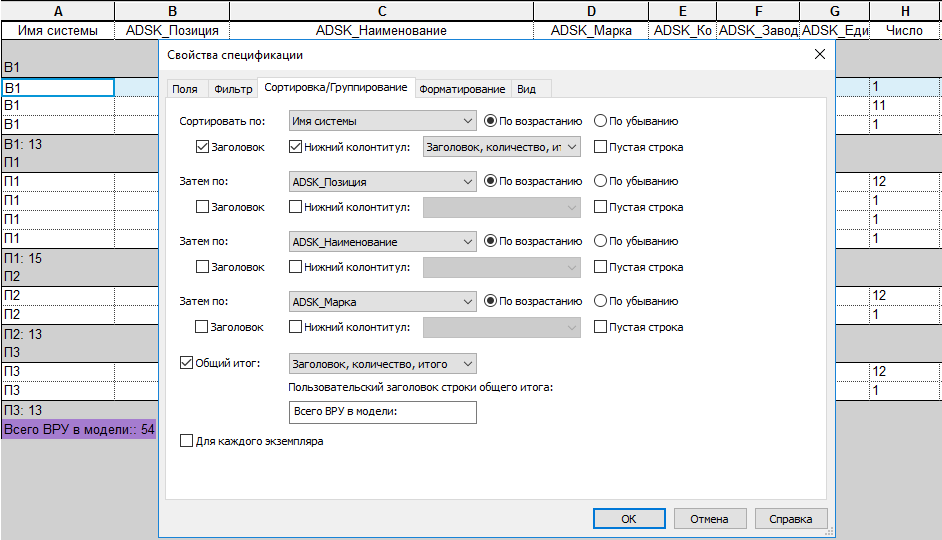Enable Заголовок for ADSK_Наименование sort
The height and width of the screenshot is (540, 942).
[202, 267]
